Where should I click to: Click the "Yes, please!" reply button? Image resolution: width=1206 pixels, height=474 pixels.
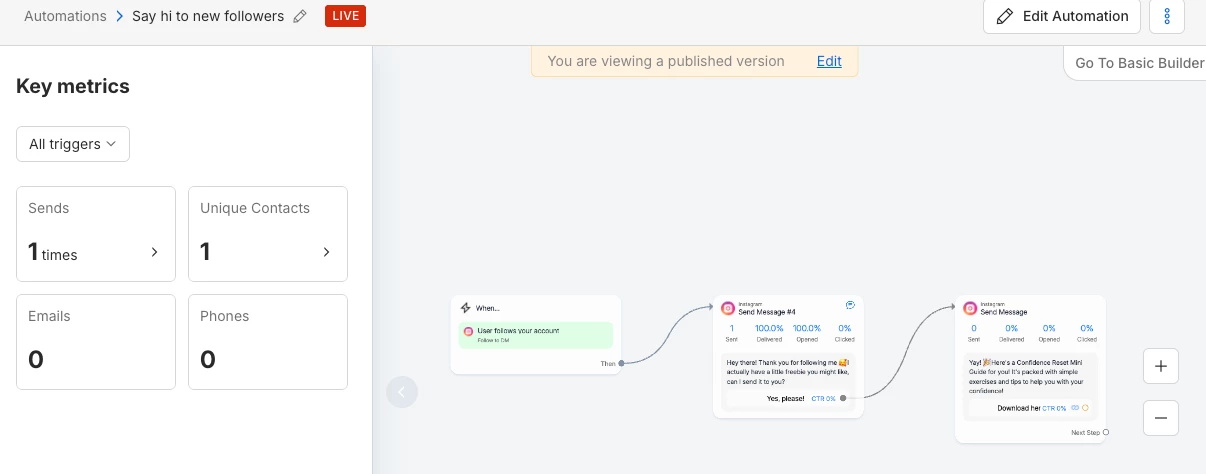click(785, 398)
